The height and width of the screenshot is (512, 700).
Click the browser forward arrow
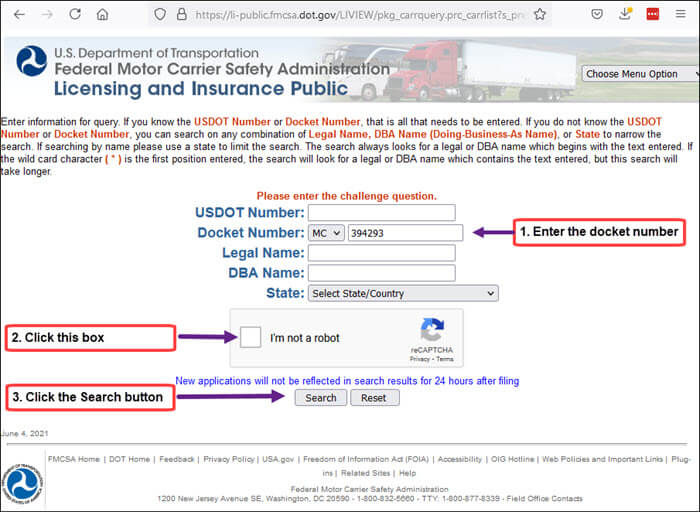[x=47, y=15]
